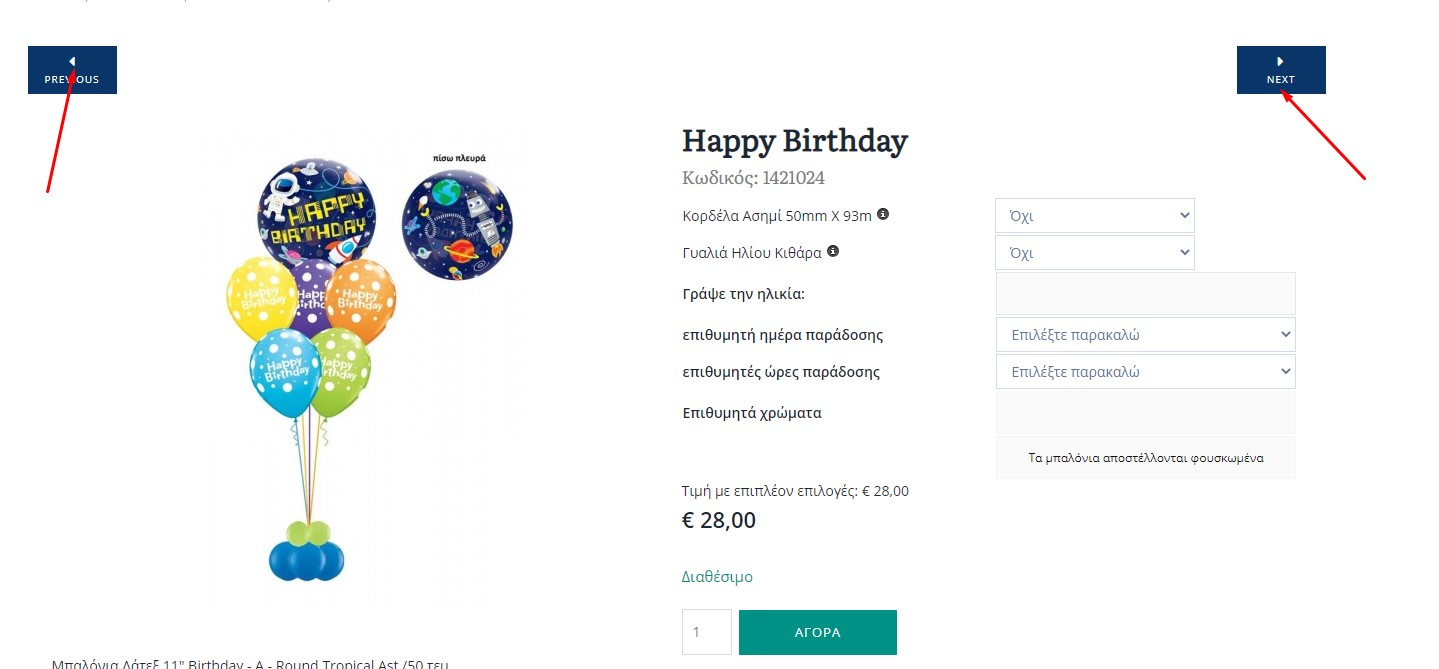
Task: Click the right arrow on Next button
Action: click(1280, 62)
